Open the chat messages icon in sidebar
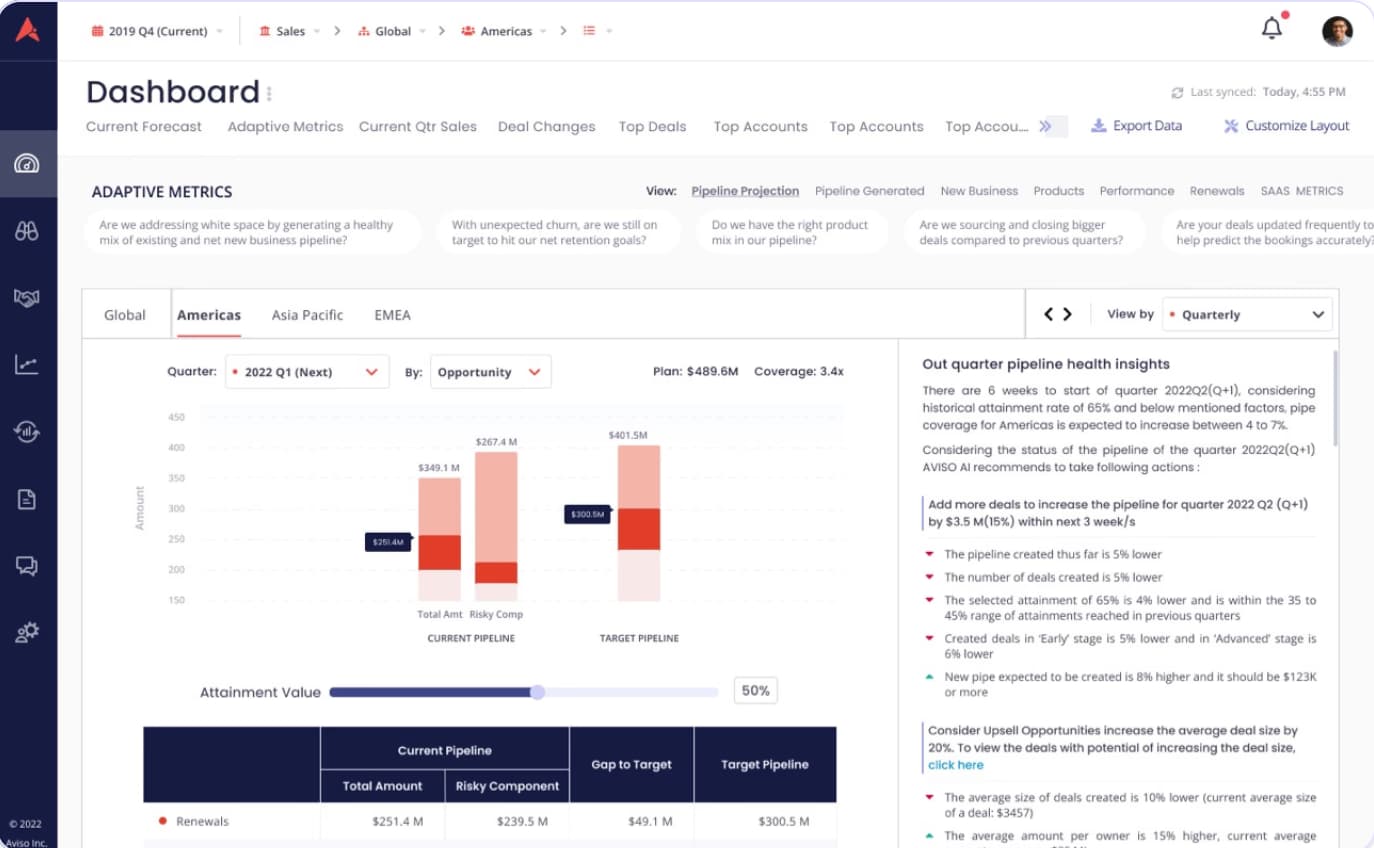1374x848 pixels. coord(27,566)
